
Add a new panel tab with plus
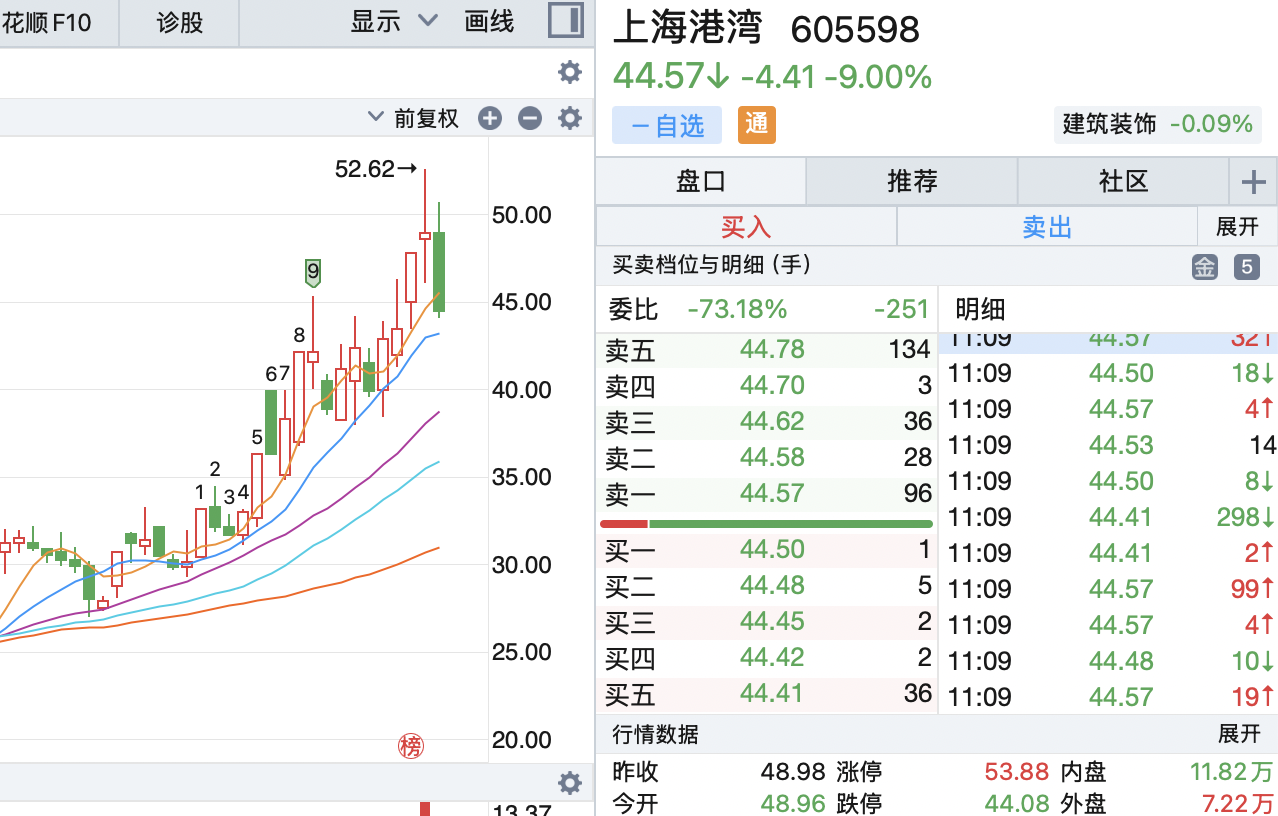1253,182
